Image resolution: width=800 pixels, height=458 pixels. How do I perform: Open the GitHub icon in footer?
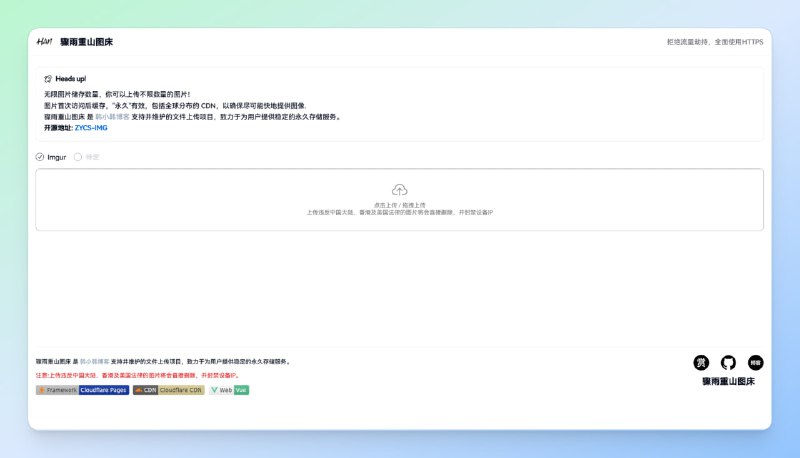[728, 363]
